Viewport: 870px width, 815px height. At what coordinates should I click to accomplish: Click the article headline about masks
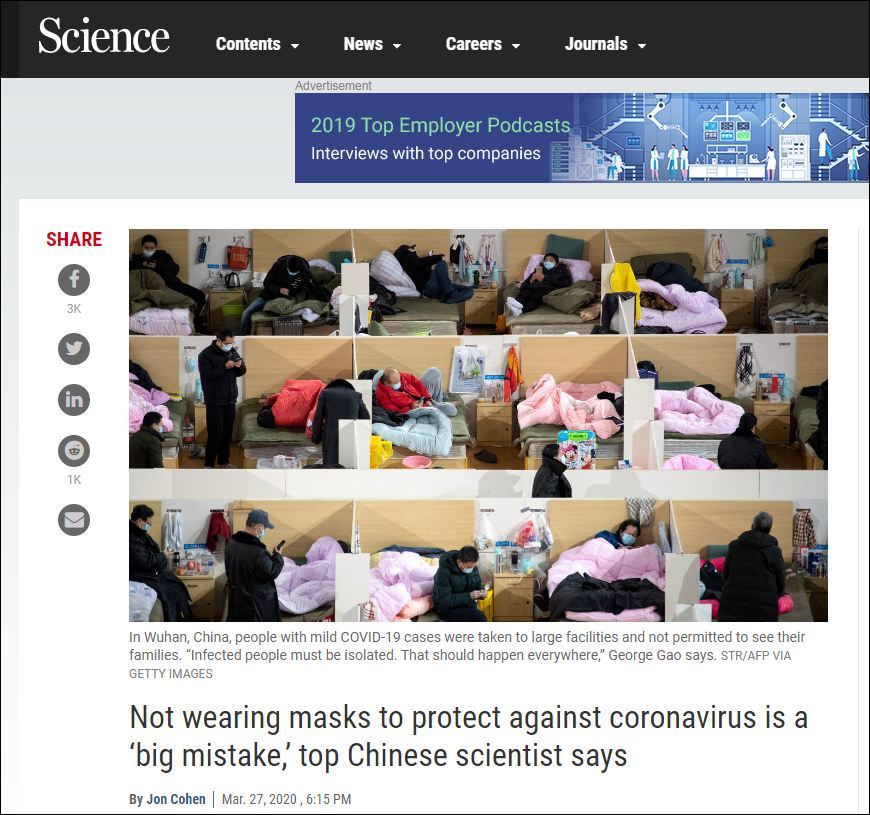tap(468, 736)
